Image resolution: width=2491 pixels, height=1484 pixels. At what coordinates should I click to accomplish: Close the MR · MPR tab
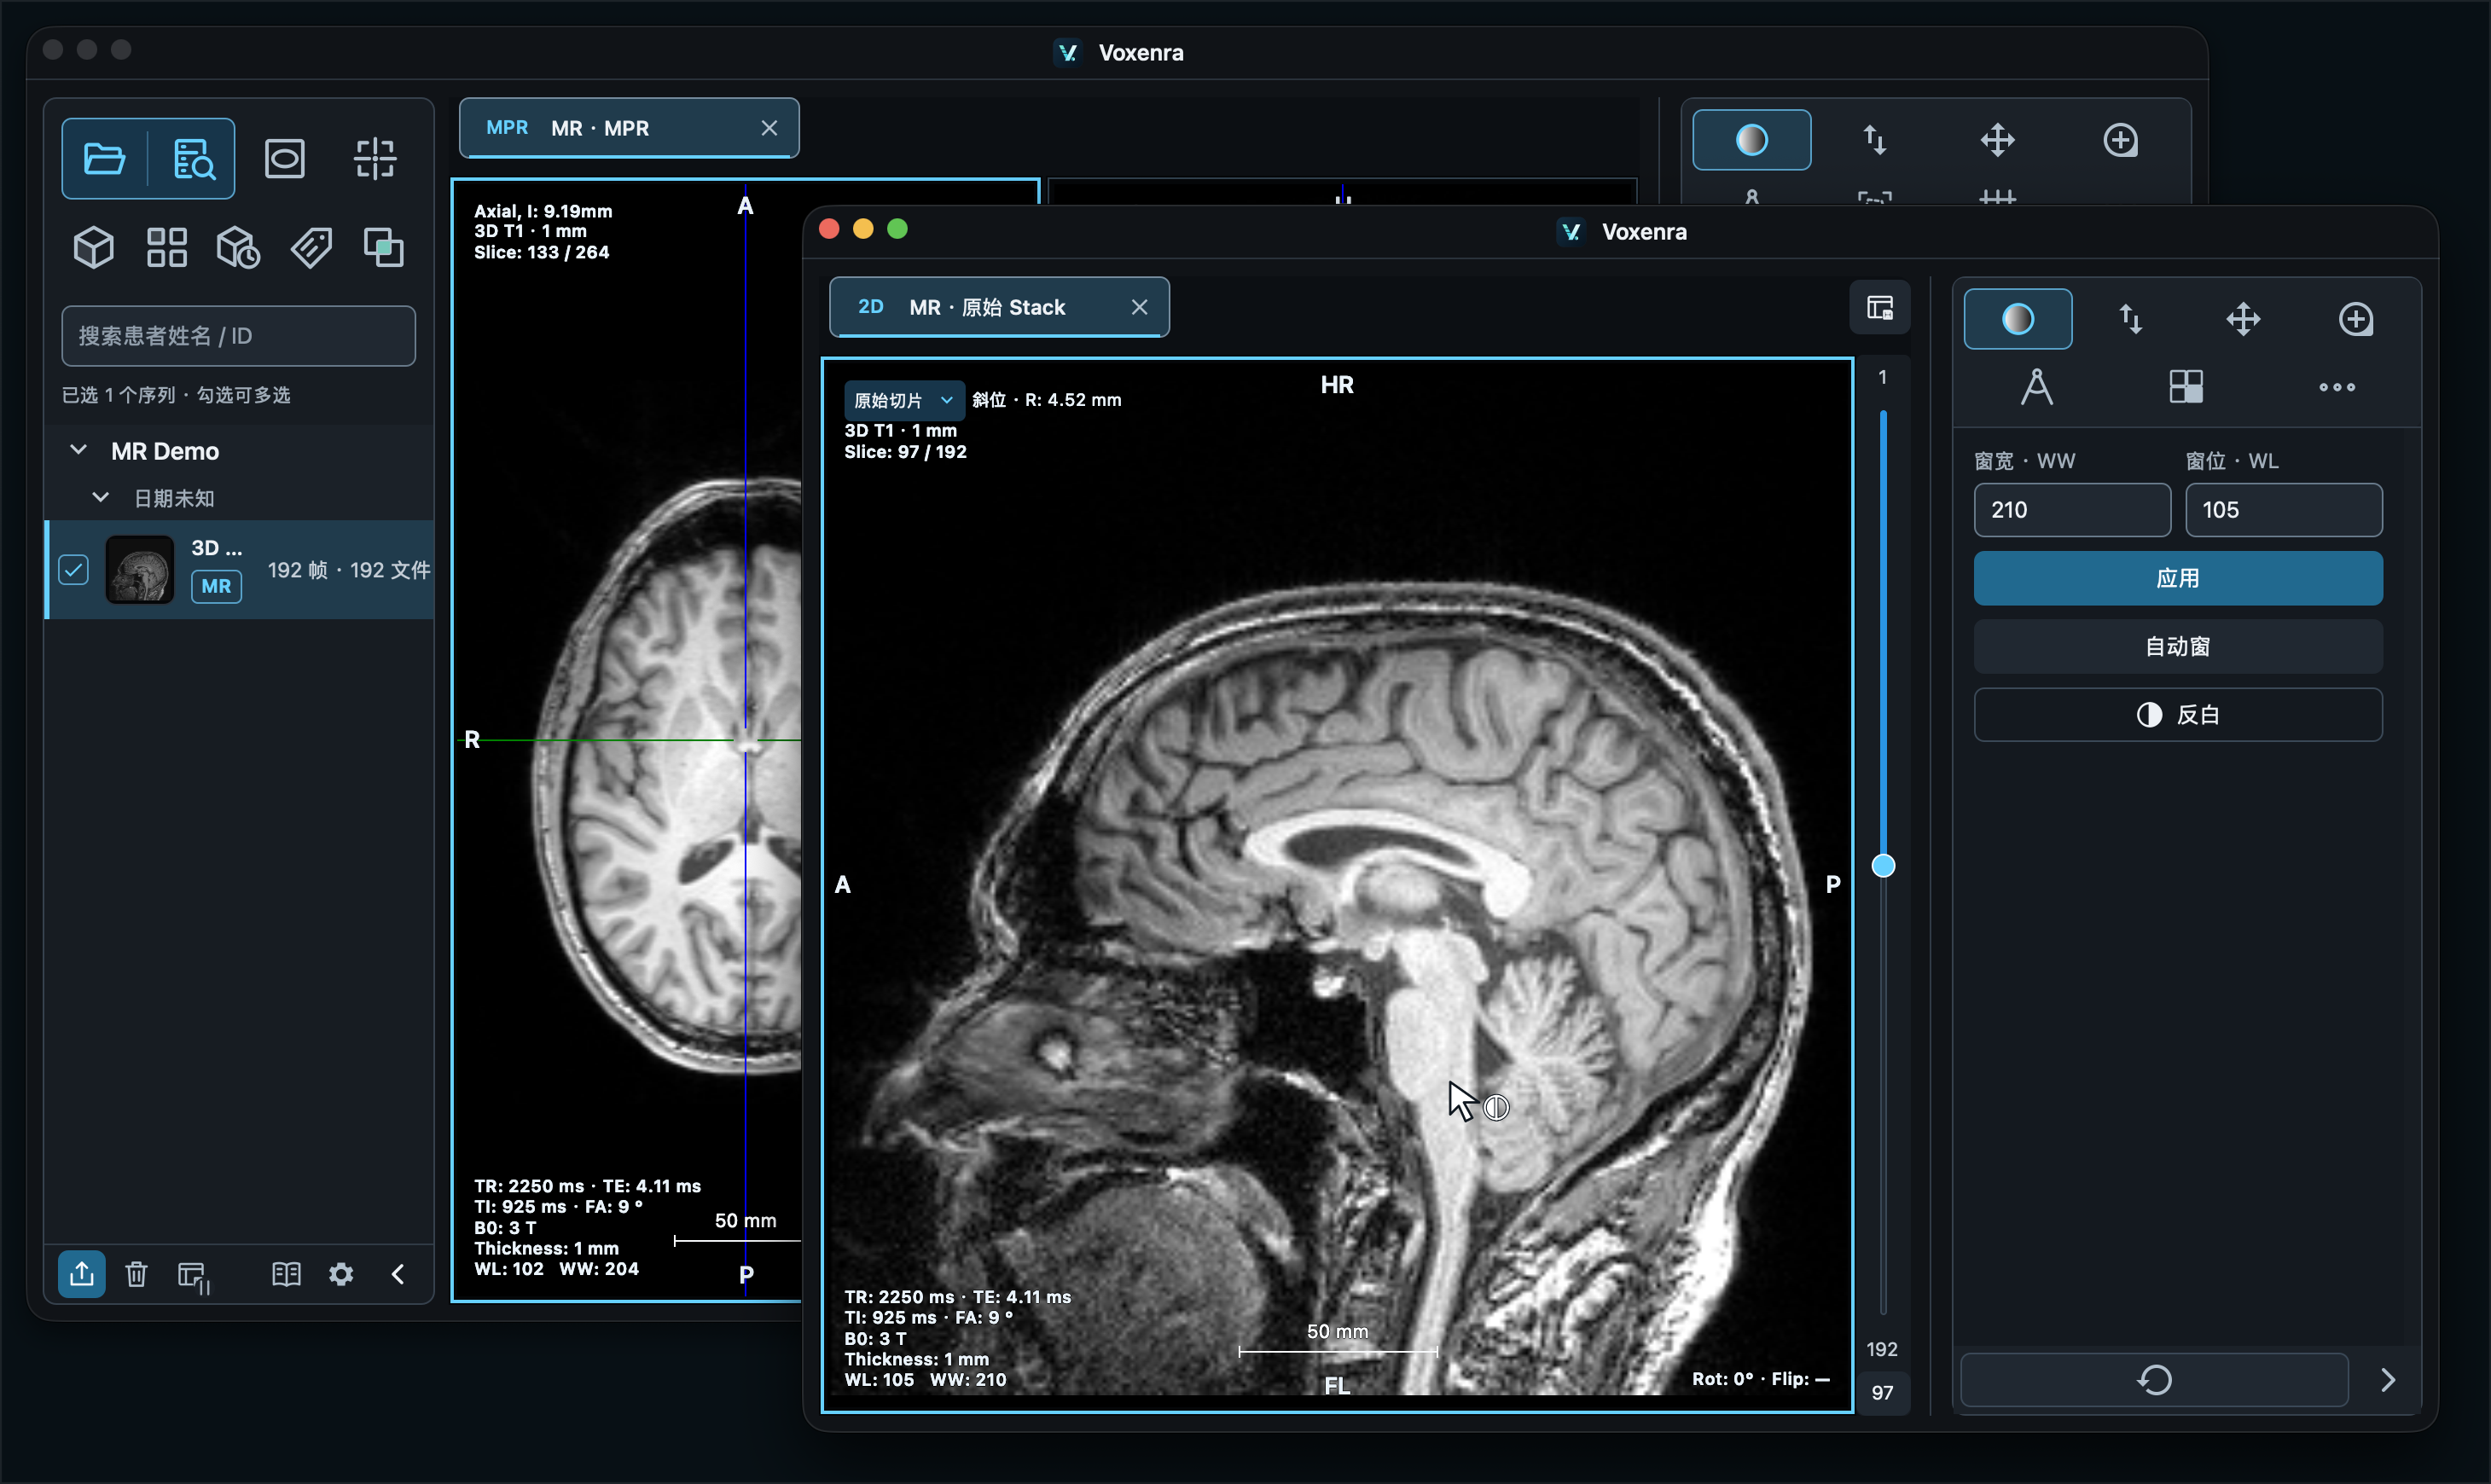(x=769, y=128)
